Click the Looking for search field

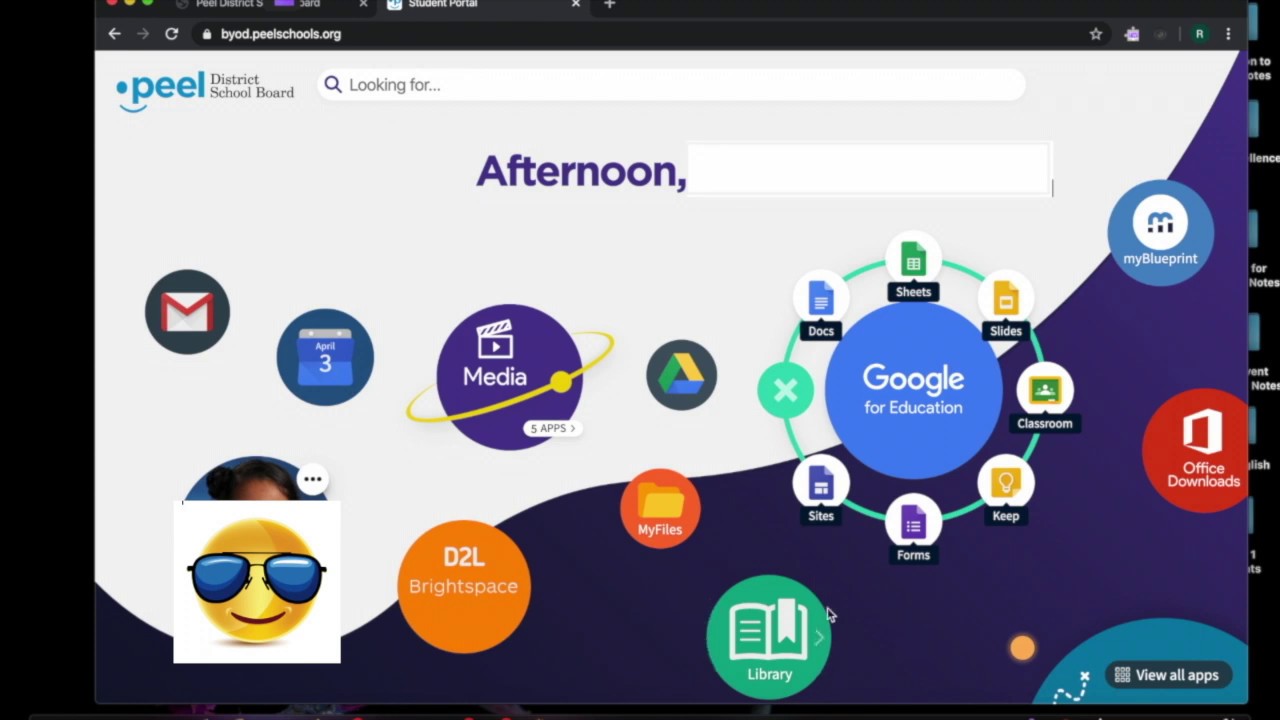tap(671, 85)
